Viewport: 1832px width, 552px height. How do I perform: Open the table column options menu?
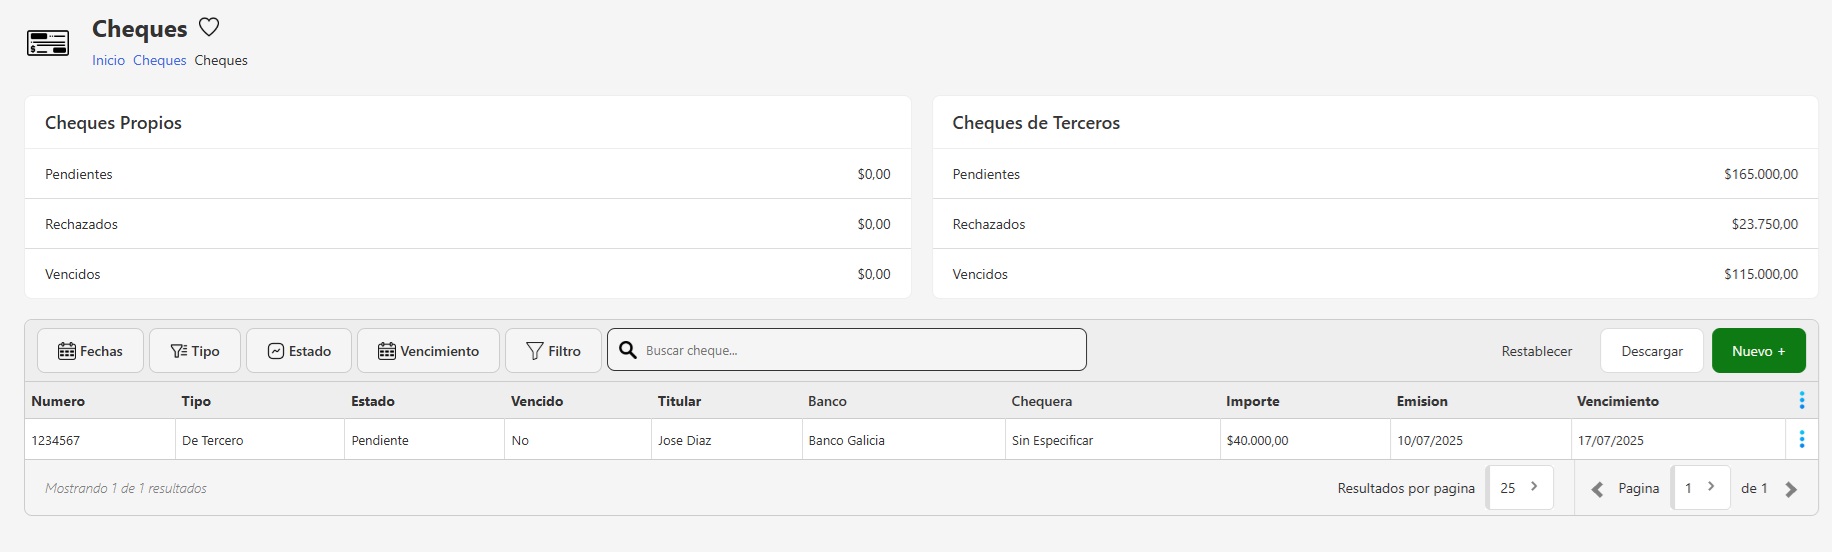coord(1802,400)
